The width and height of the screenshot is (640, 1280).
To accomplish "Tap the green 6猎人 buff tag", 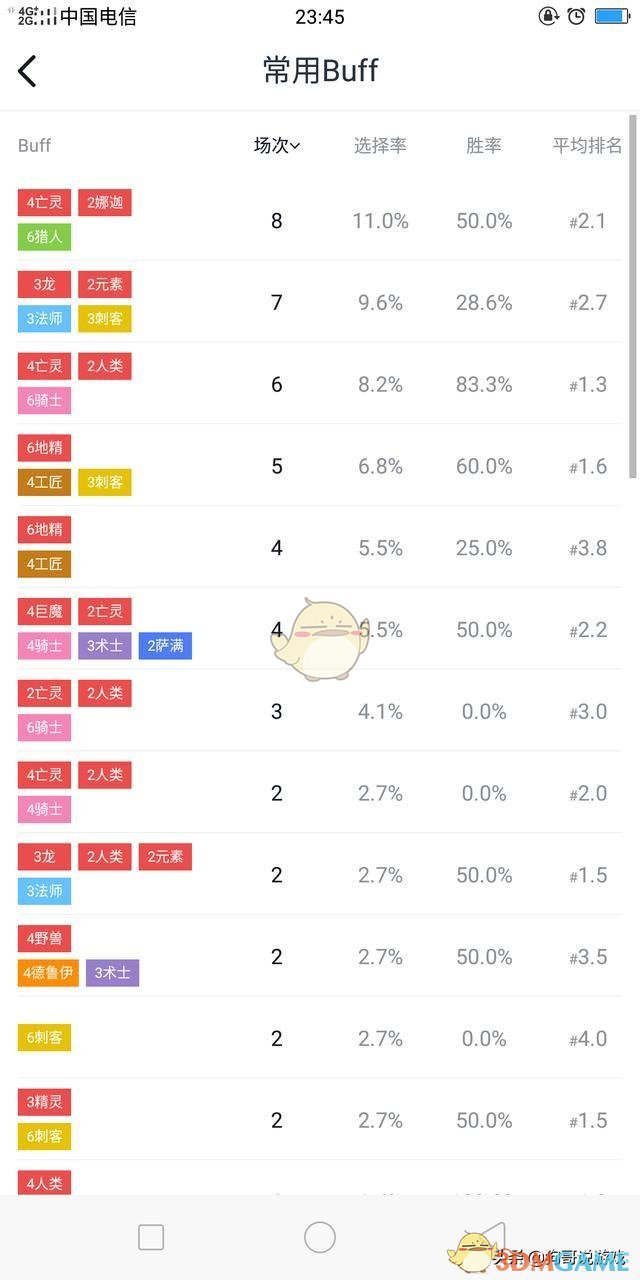I will pos(44,237).
